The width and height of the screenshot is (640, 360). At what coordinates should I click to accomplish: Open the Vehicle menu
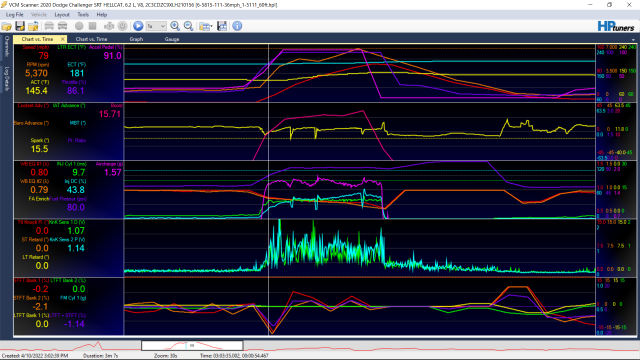pyautogui.click(x=39, y=15)
